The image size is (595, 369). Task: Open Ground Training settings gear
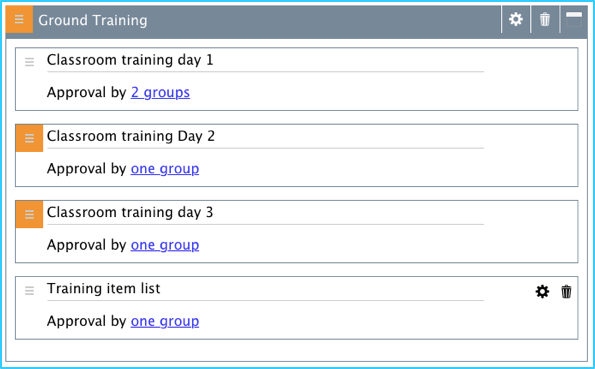pos(516,19)
